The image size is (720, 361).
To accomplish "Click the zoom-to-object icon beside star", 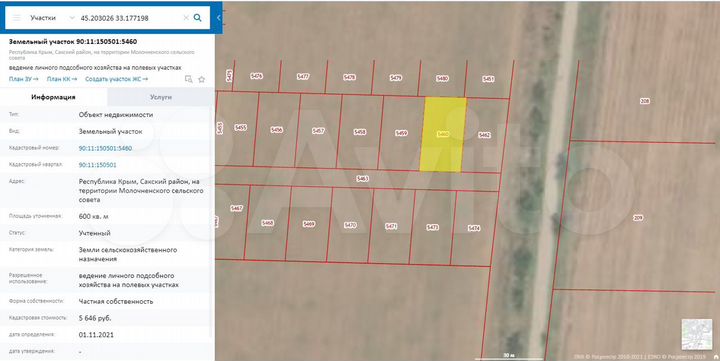I will coord(188,79).
